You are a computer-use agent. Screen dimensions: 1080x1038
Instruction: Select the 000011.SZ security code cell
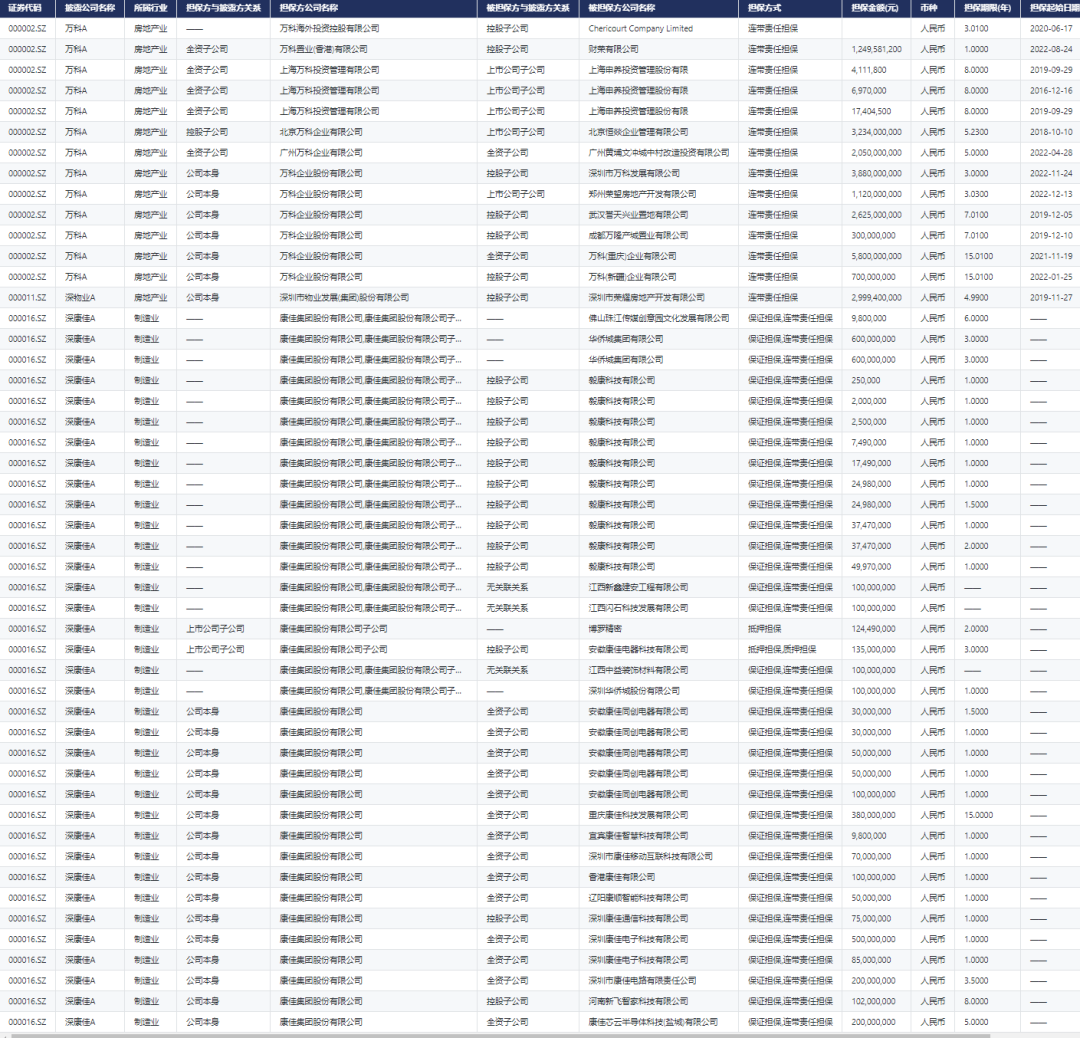27,298
